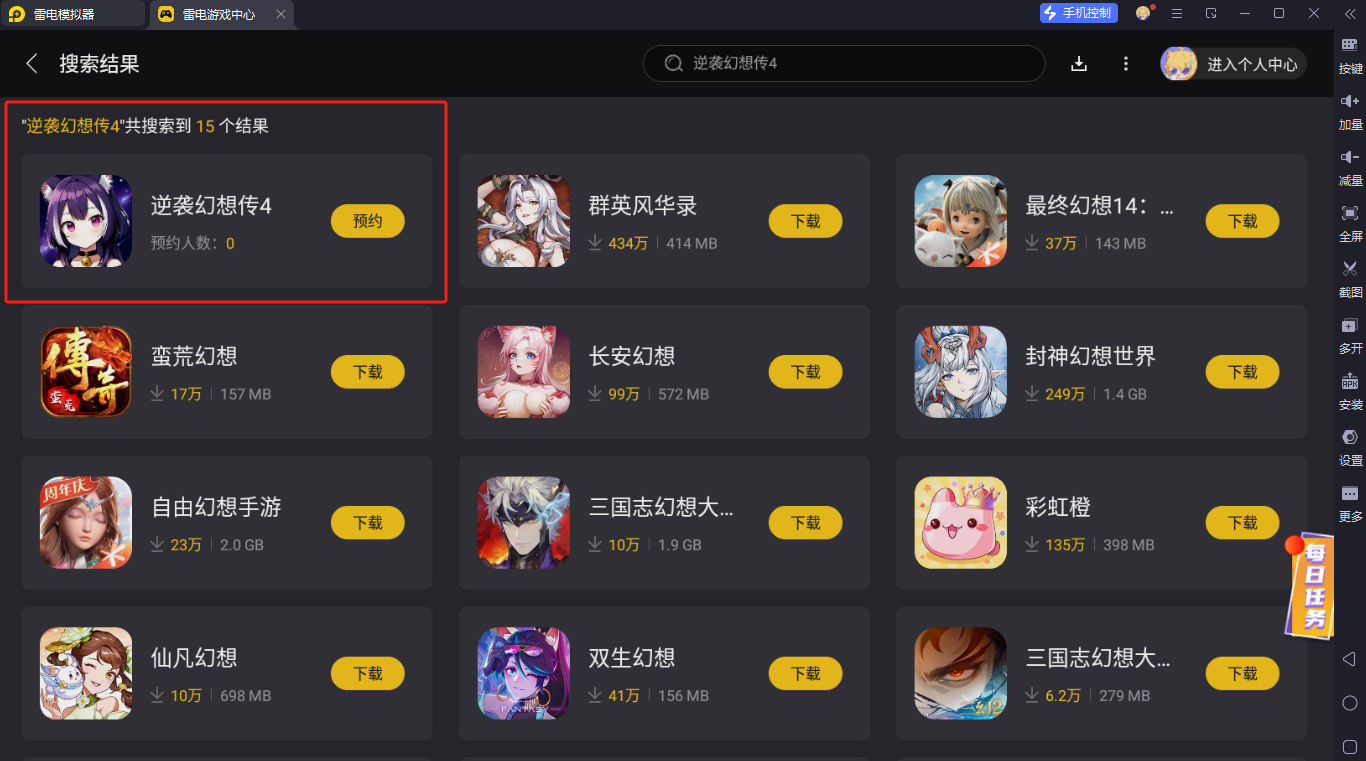The image size is (1366, 761).
Task: Increase volume with 加量 sidebar icon
Action: tap(1350, 111)
